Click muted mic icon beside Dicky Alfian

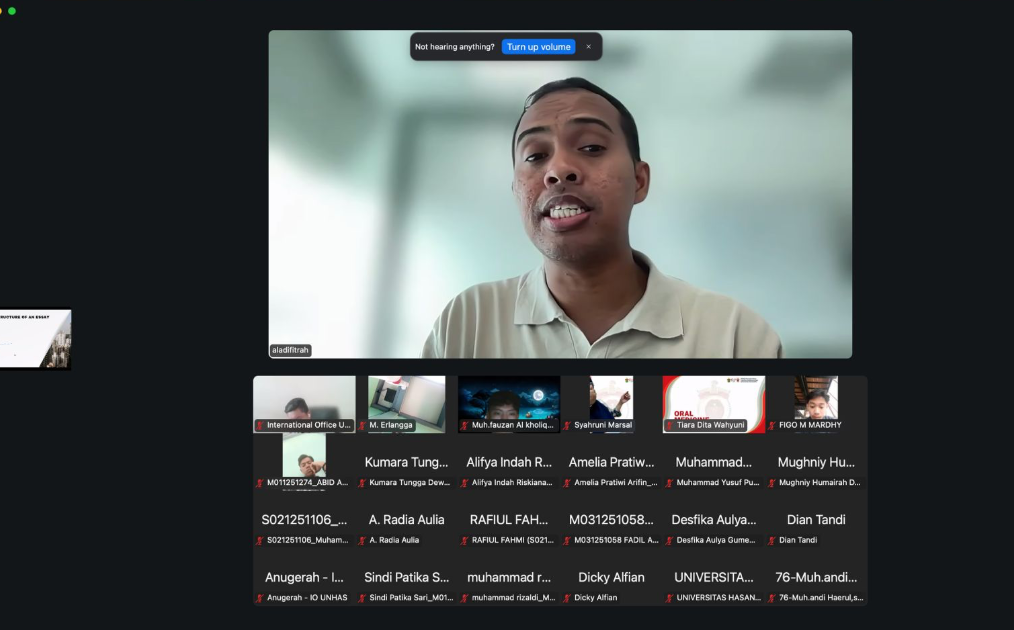pyautogui.click(x=567, y=598)
